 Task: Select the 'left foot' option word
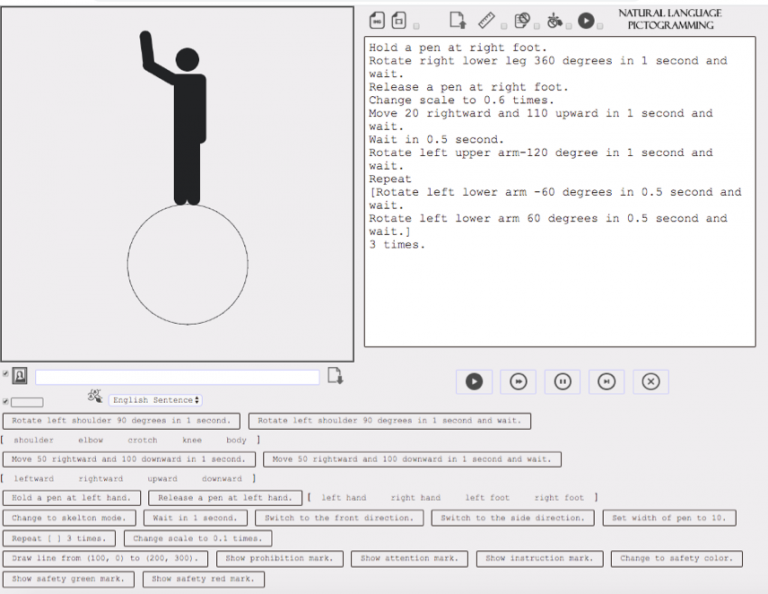pos(487,498)
